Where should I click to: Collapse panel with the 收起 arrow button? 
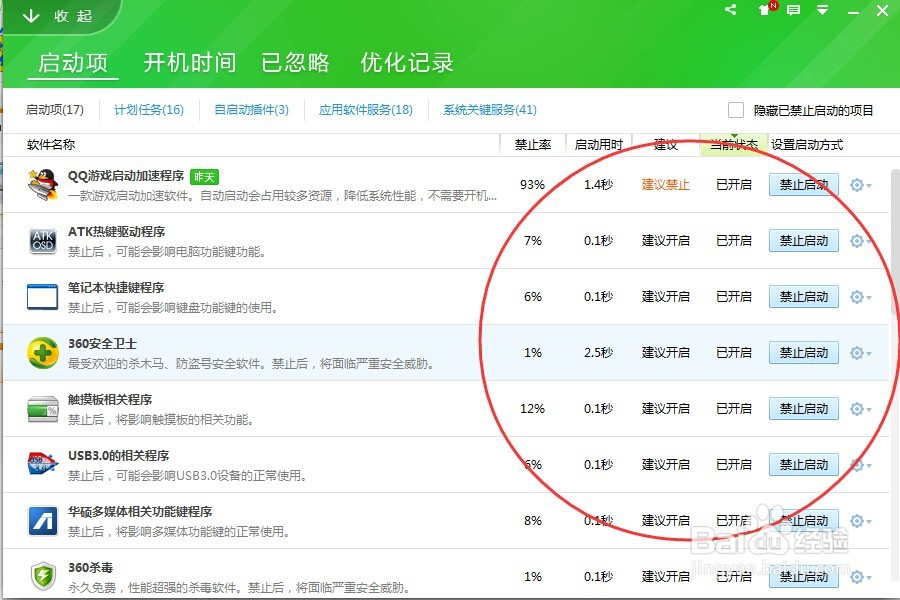coord(57,16)
